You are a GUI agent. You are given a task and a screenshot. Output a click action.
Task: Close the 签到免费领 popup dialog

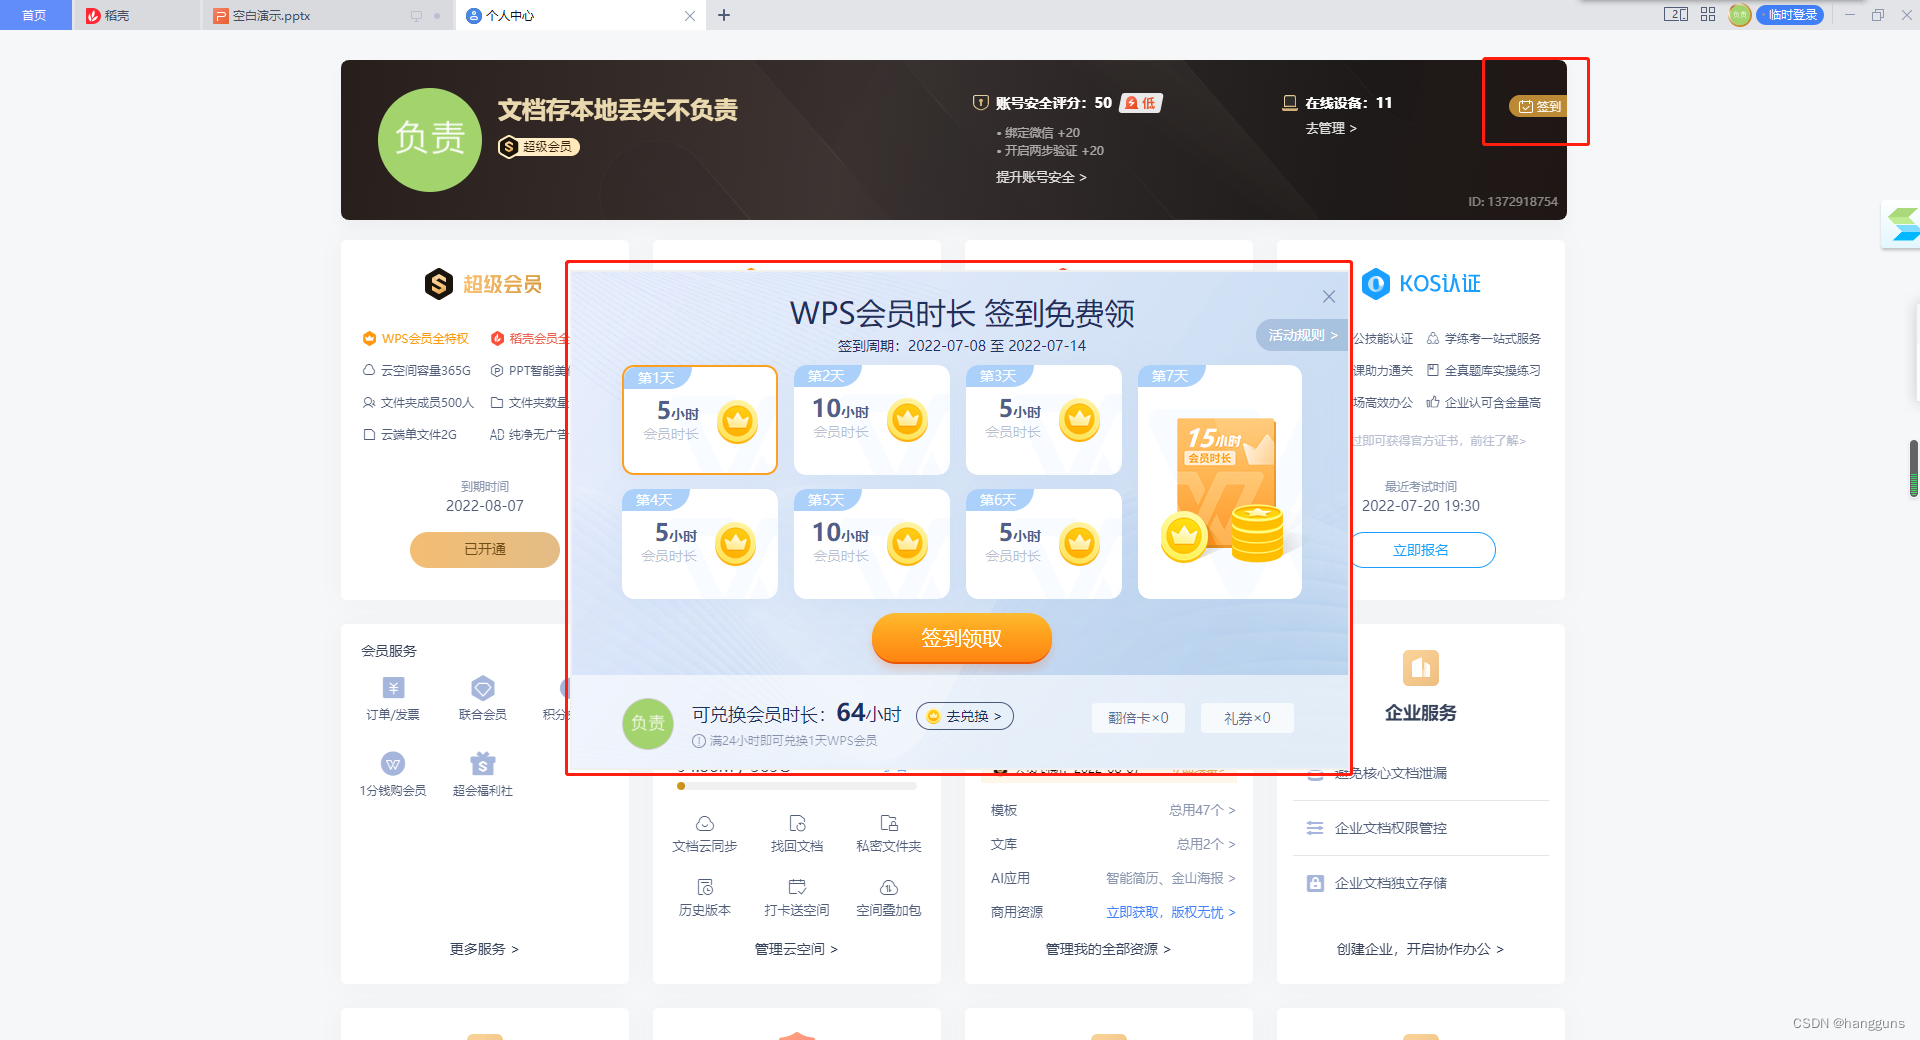[1329, 296]
